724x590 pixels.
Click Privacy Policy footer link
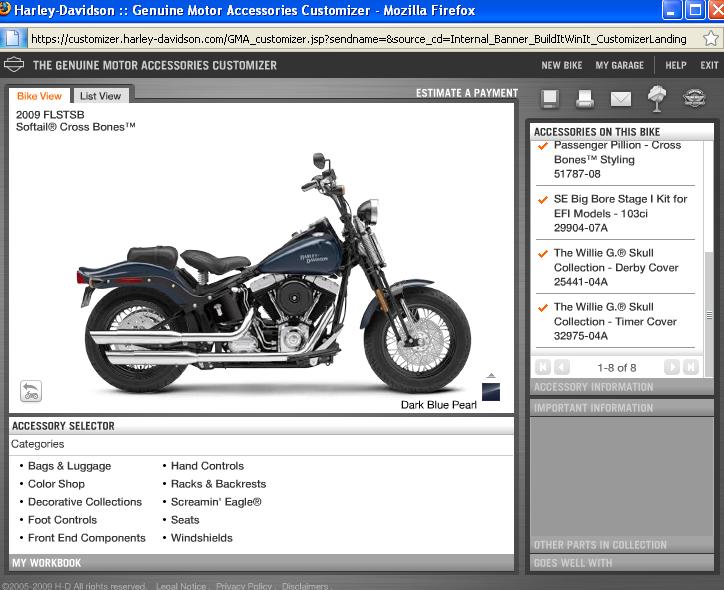pos(244,586)
